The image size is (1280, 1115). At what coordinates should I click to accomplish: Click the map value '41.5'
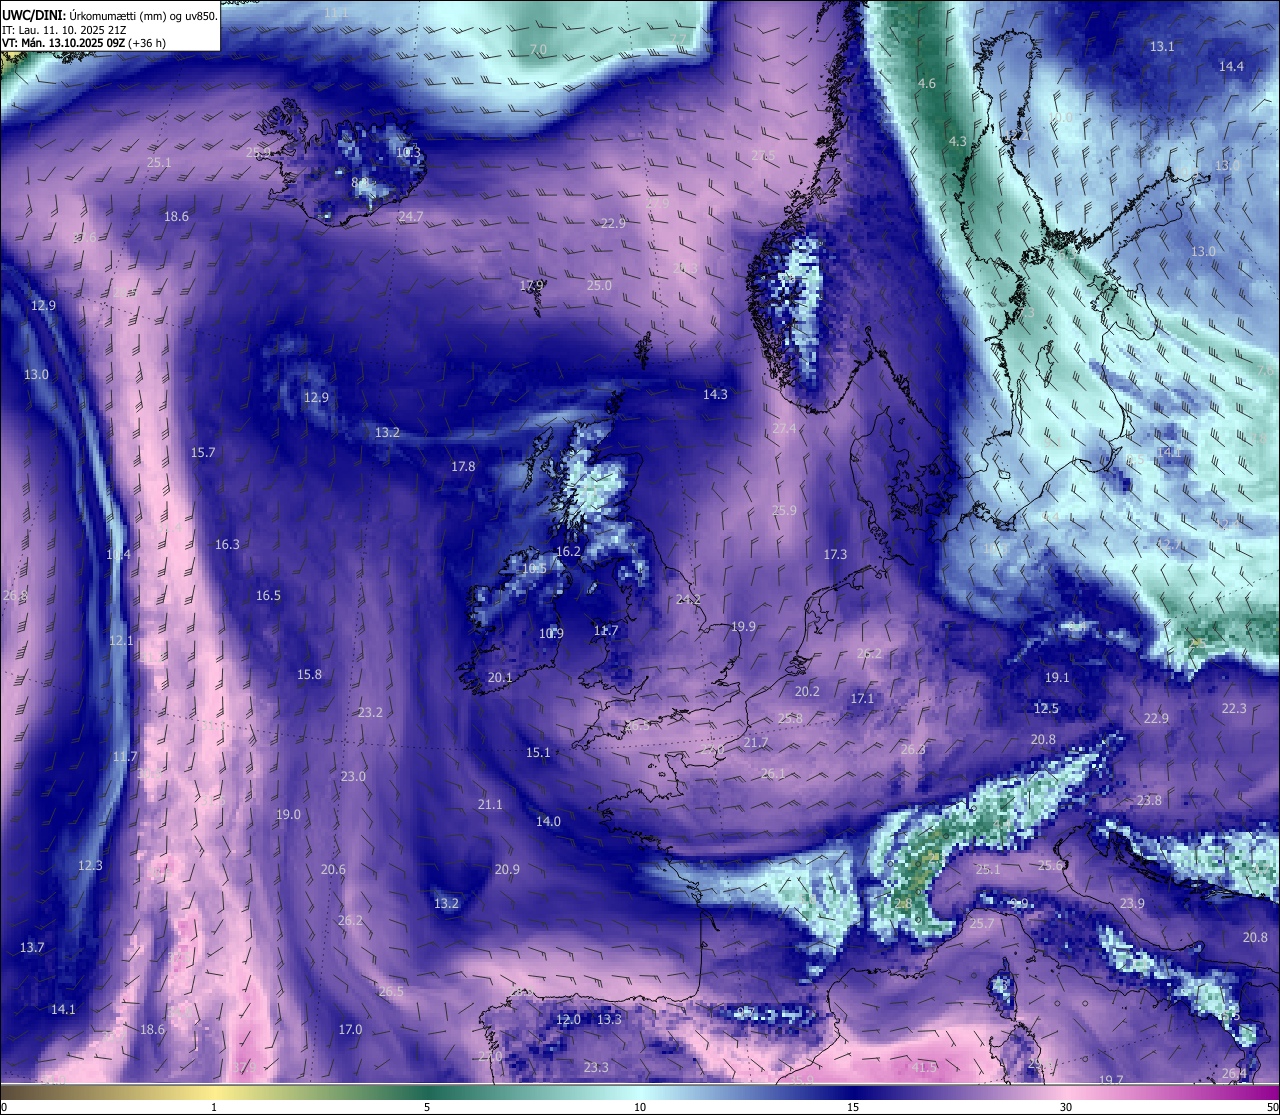[924, 1067]
